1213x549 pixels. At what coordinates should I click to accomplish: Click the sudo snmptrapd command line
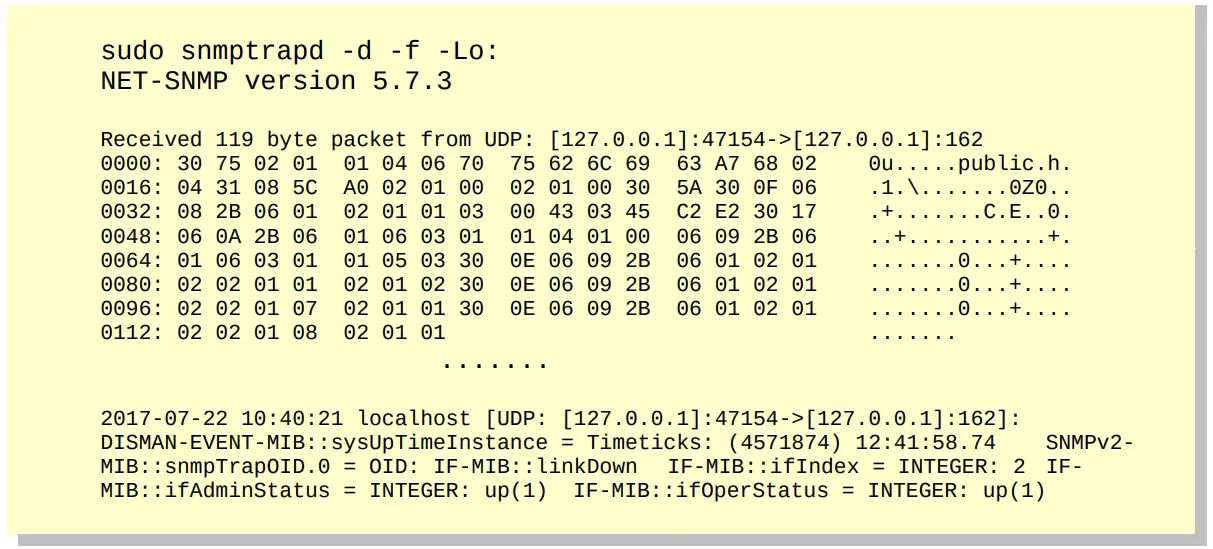[299, 51]
